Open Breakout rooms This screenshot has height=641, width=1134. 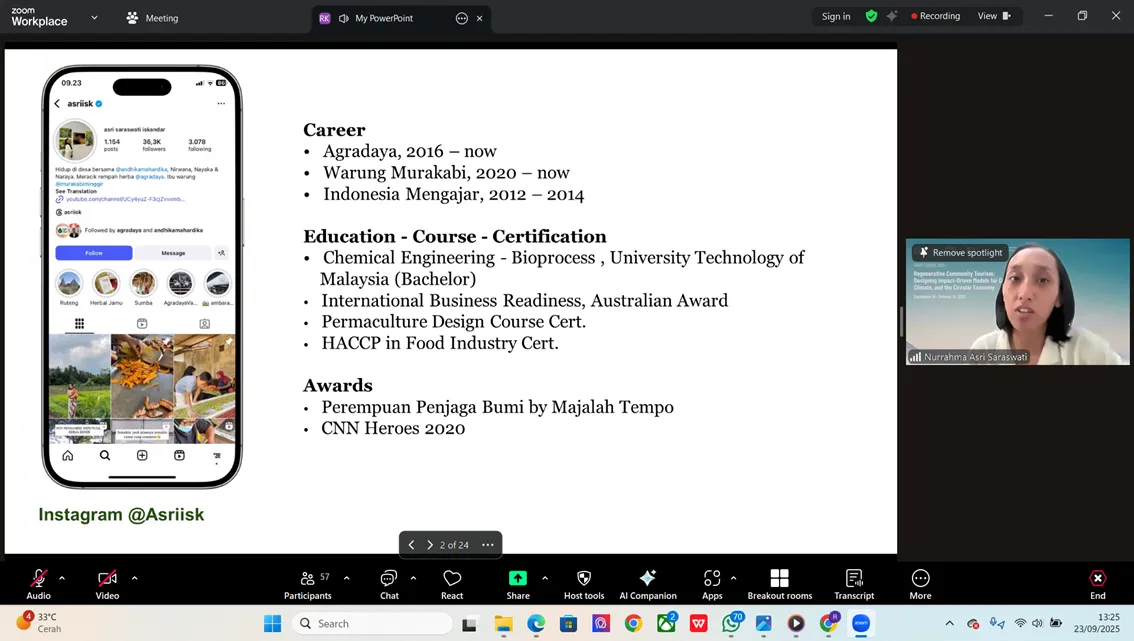pos(779,583)
